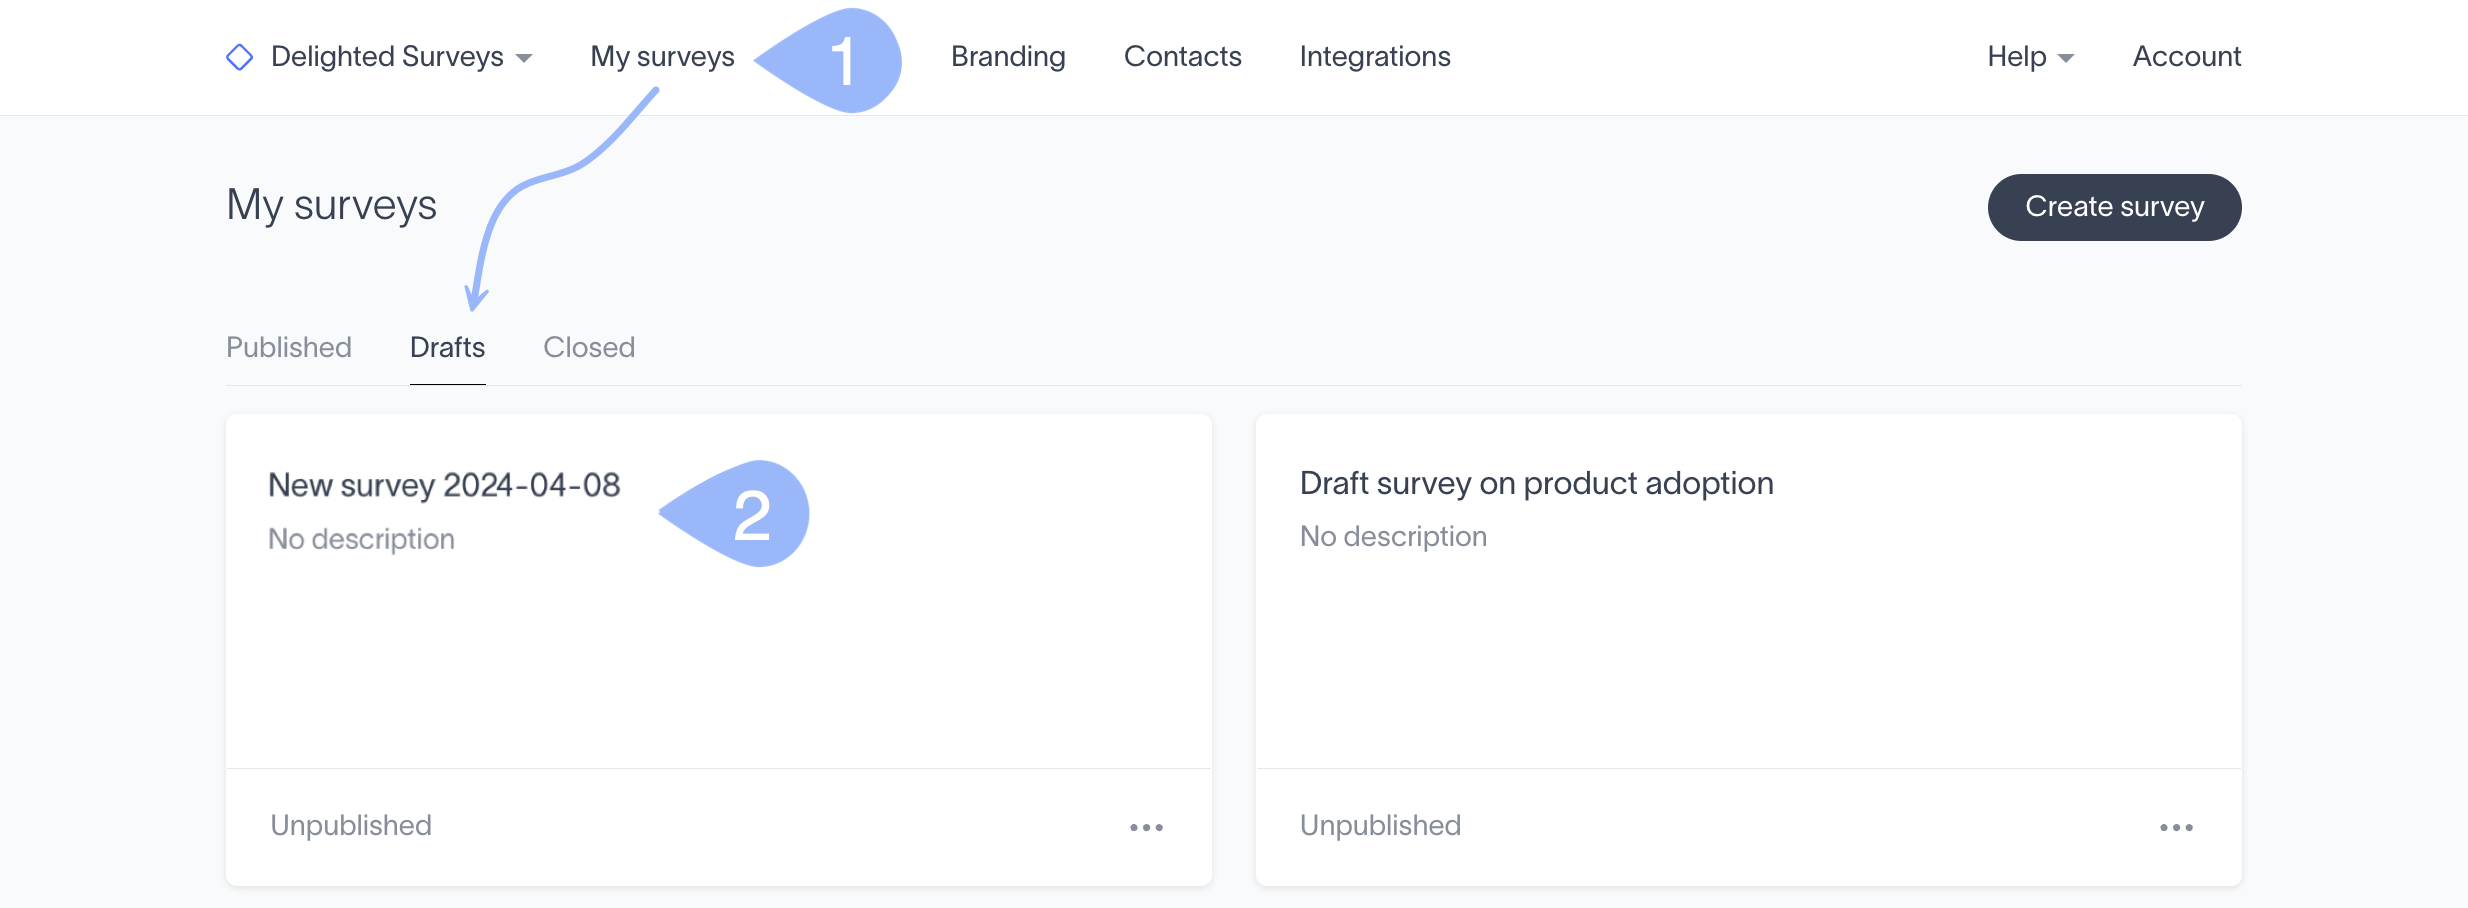Expand the Help dropdown menu
This screenshot has width=2468, height=908.
point(2031,57)
